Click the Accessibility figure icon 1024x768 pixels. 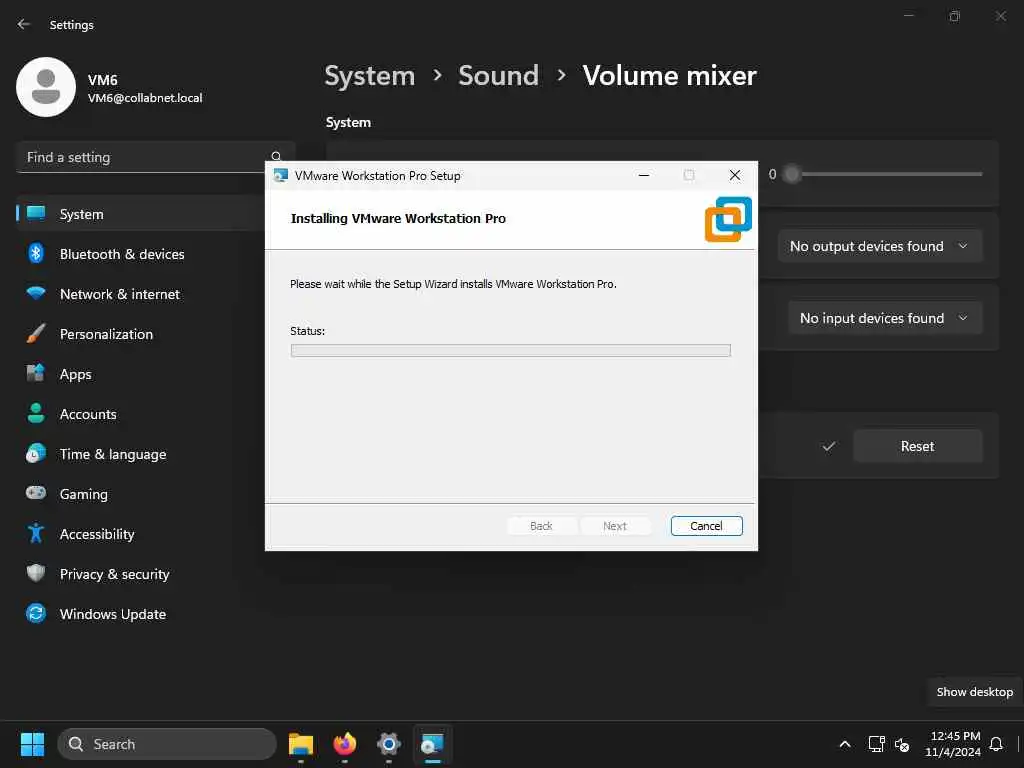point(36,534)
